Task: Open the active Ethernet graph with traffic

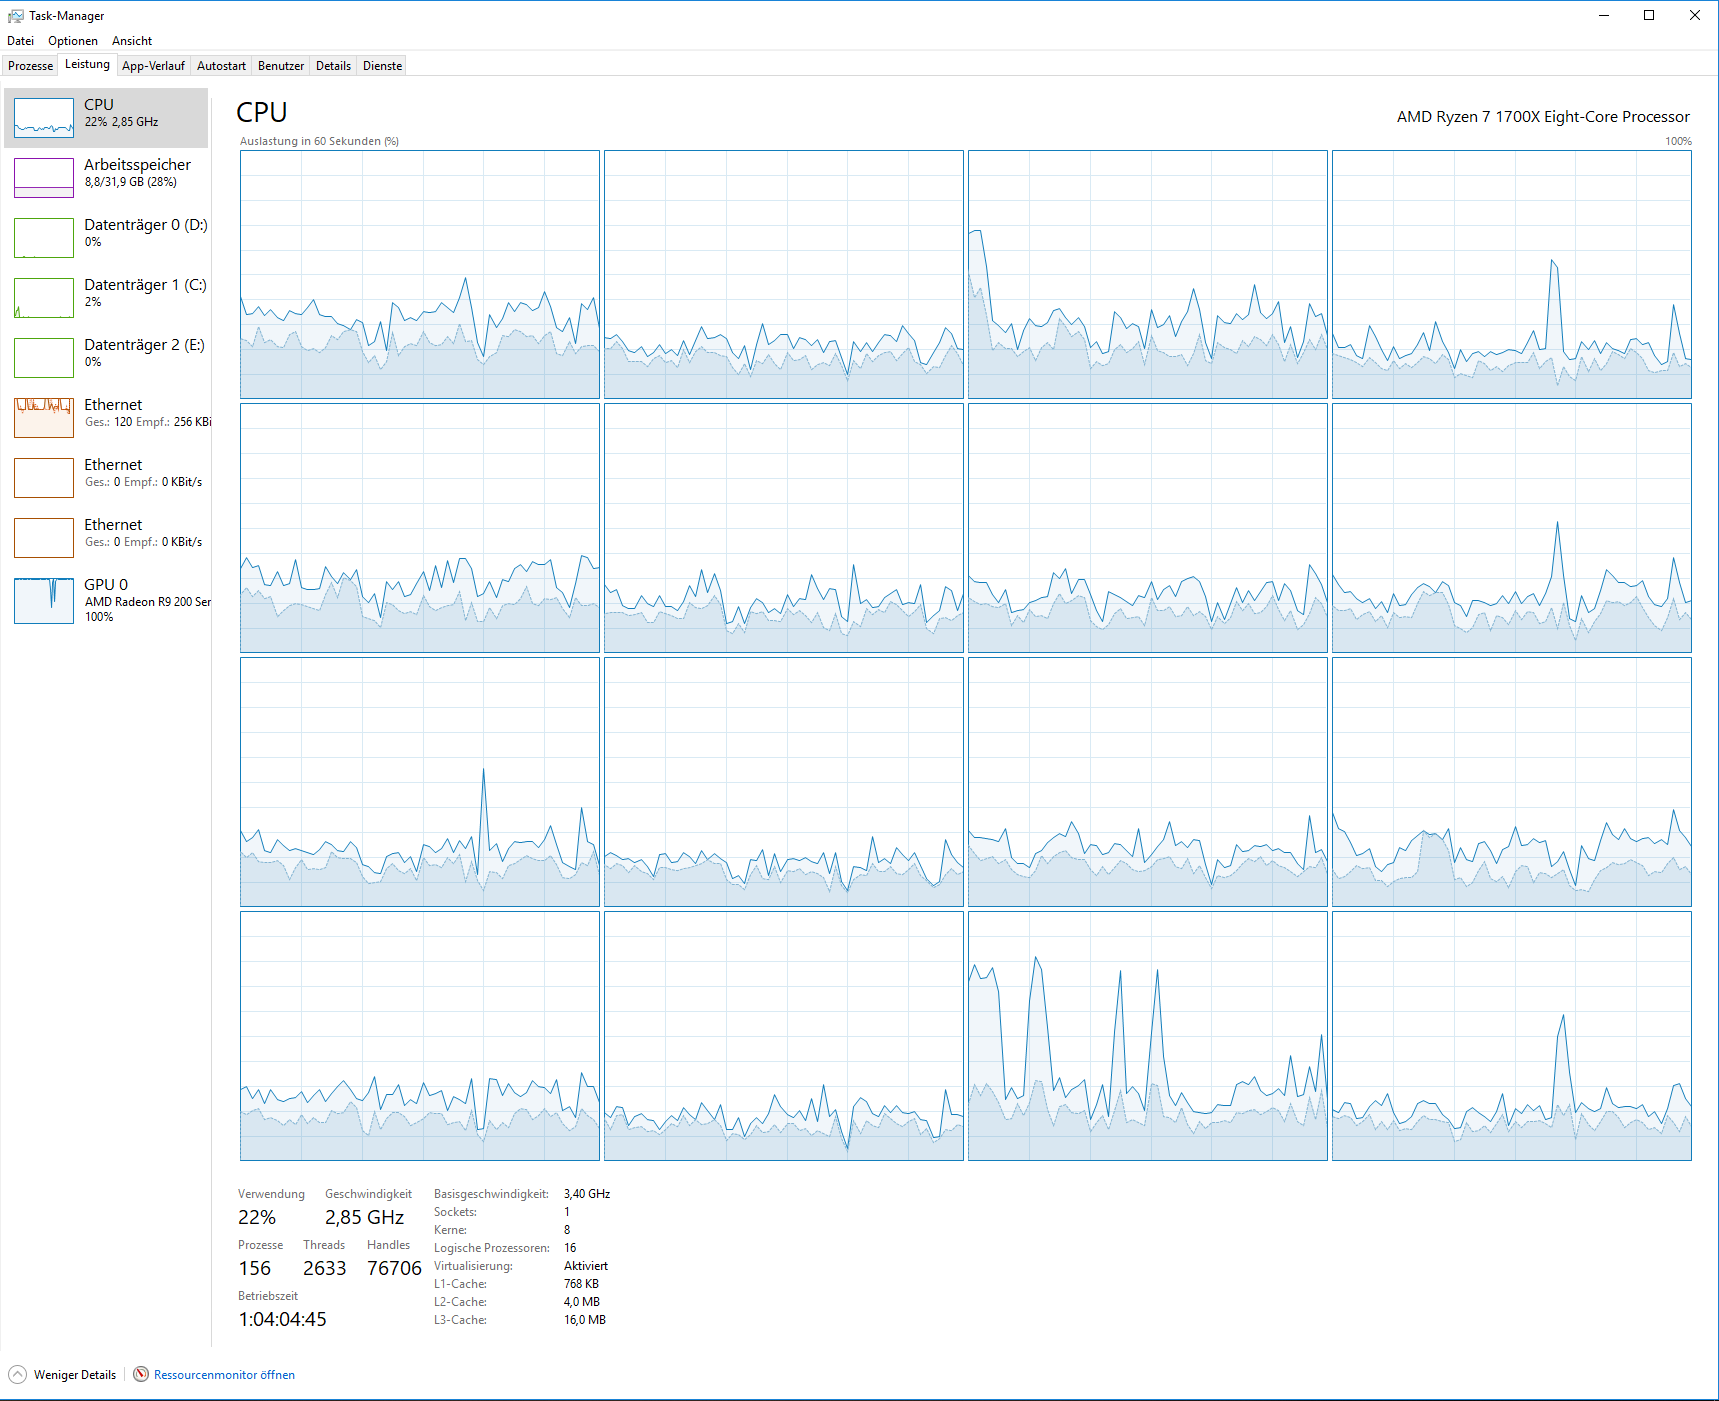Action: pos(44,418)
